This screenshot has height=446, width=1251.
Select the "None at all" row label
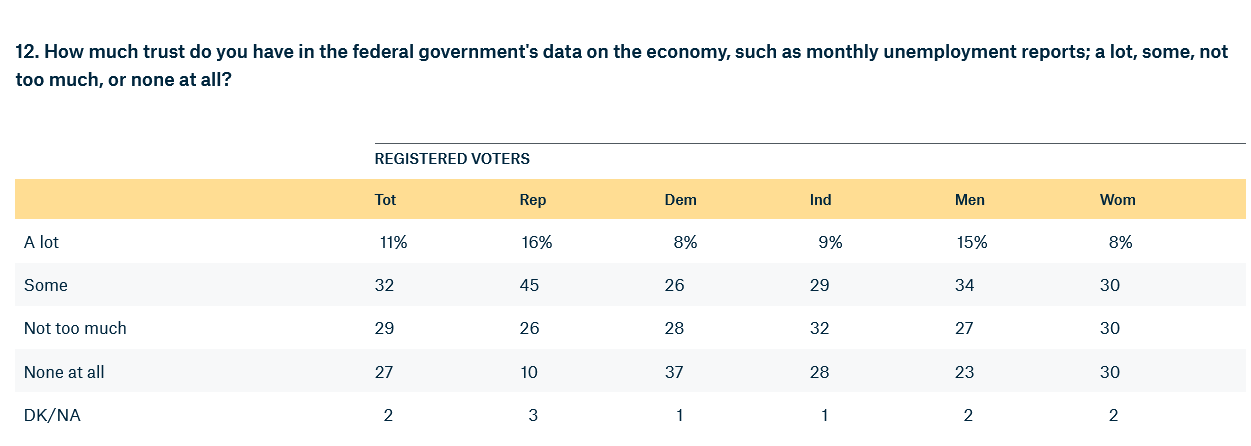pos(64,372)
